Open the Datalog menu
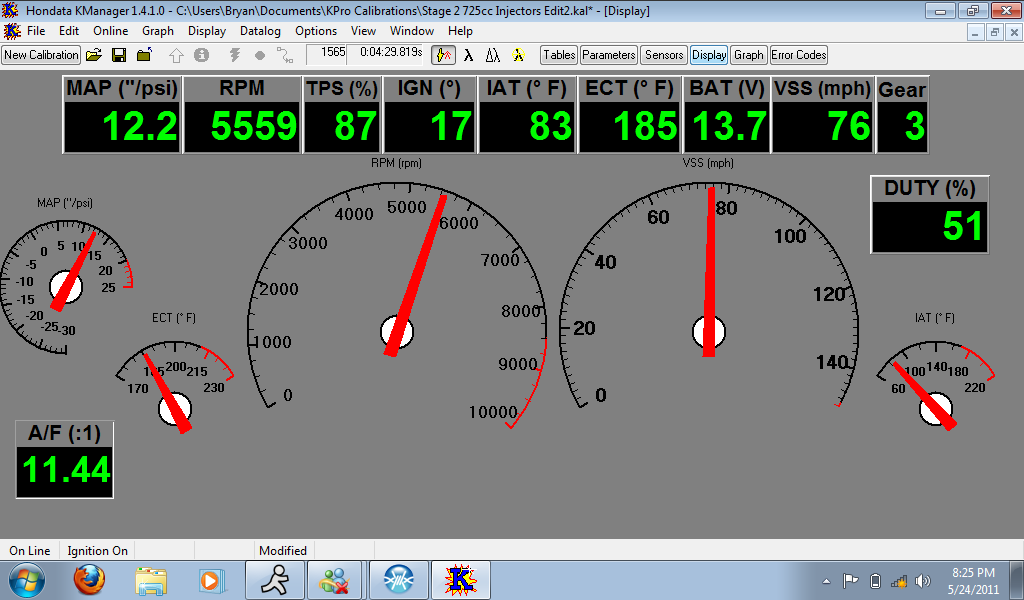Image resolution: width=1024 pixels, height=600 pixels. (x=260, y=31)
